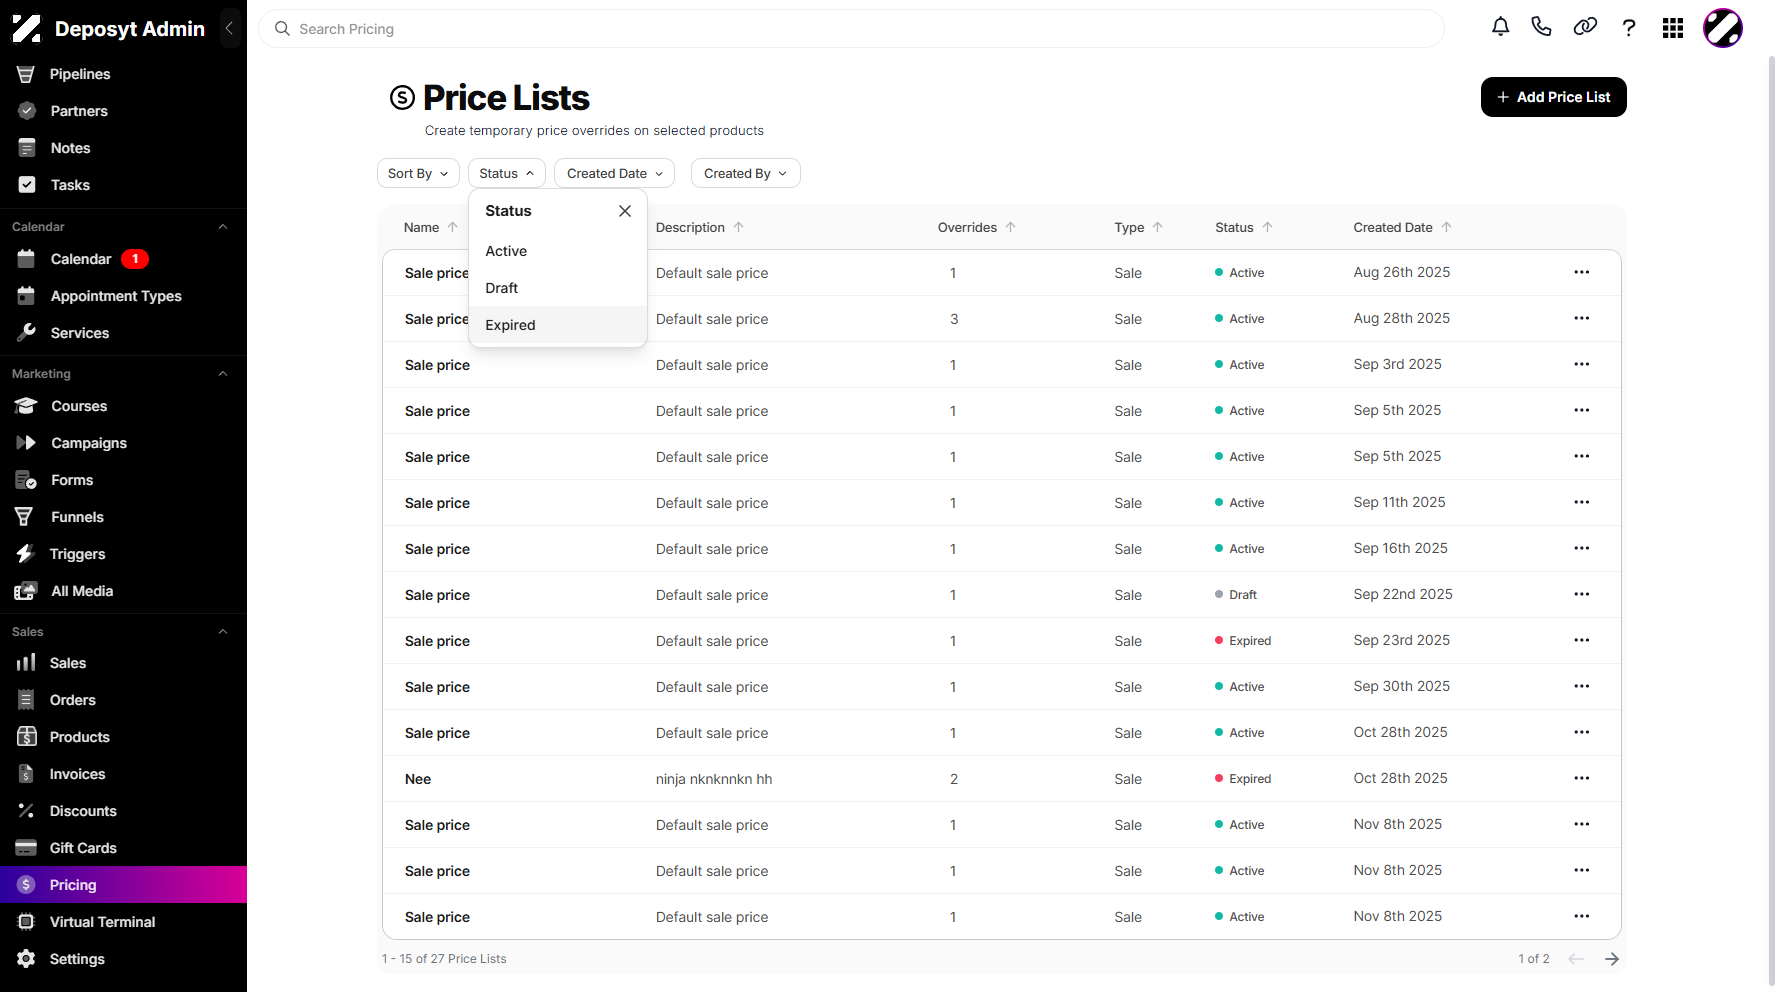Click the Search Pricing input field
The image size is (1775, 992).
coord(851,29)
